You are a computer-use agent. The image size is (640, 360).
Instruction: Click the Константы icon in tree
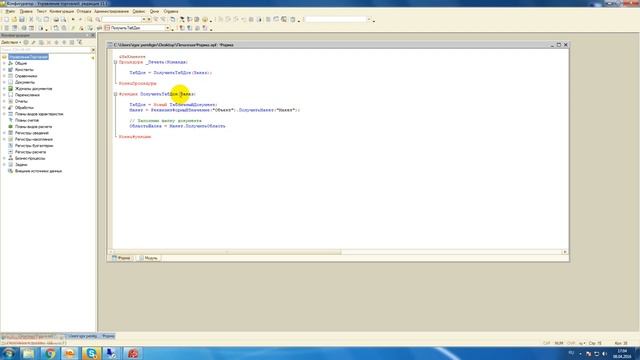tap(11, 70)
